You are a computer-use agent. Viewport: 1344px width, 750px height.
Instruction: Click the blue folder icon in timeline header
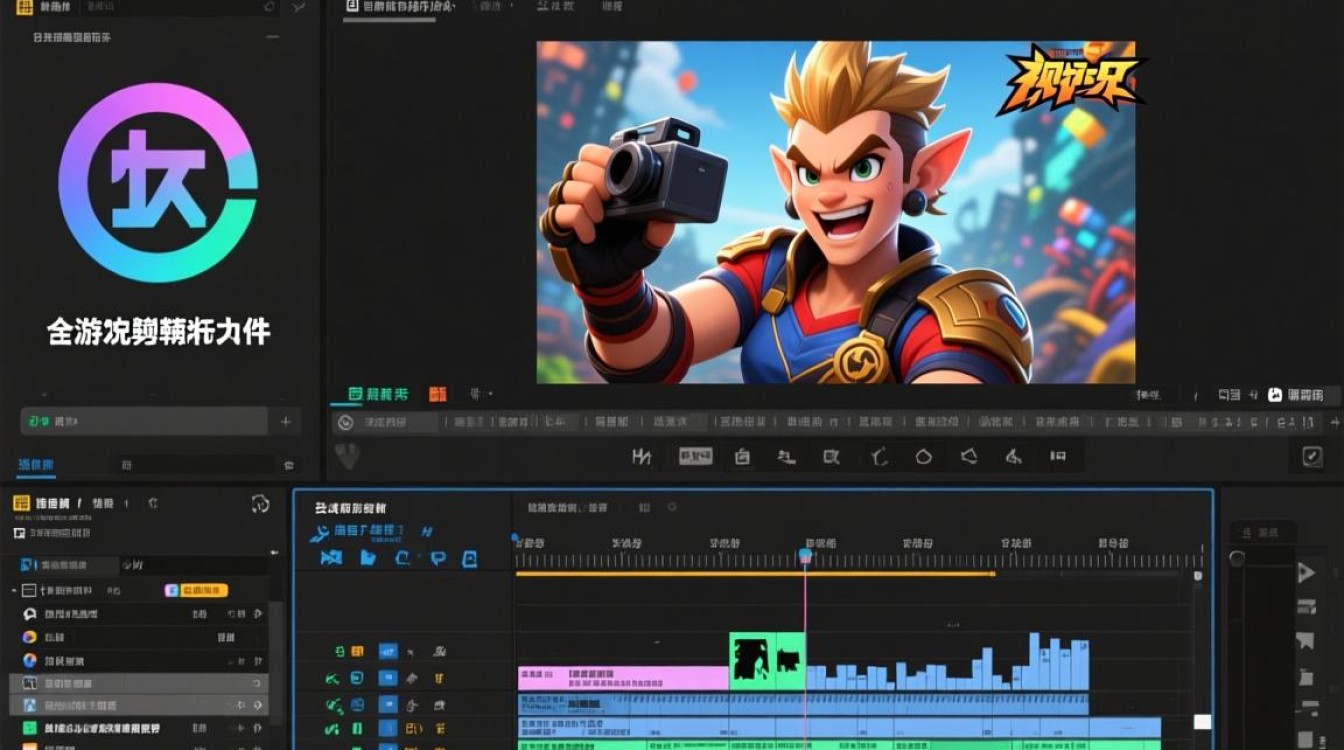tap(368, 558)
